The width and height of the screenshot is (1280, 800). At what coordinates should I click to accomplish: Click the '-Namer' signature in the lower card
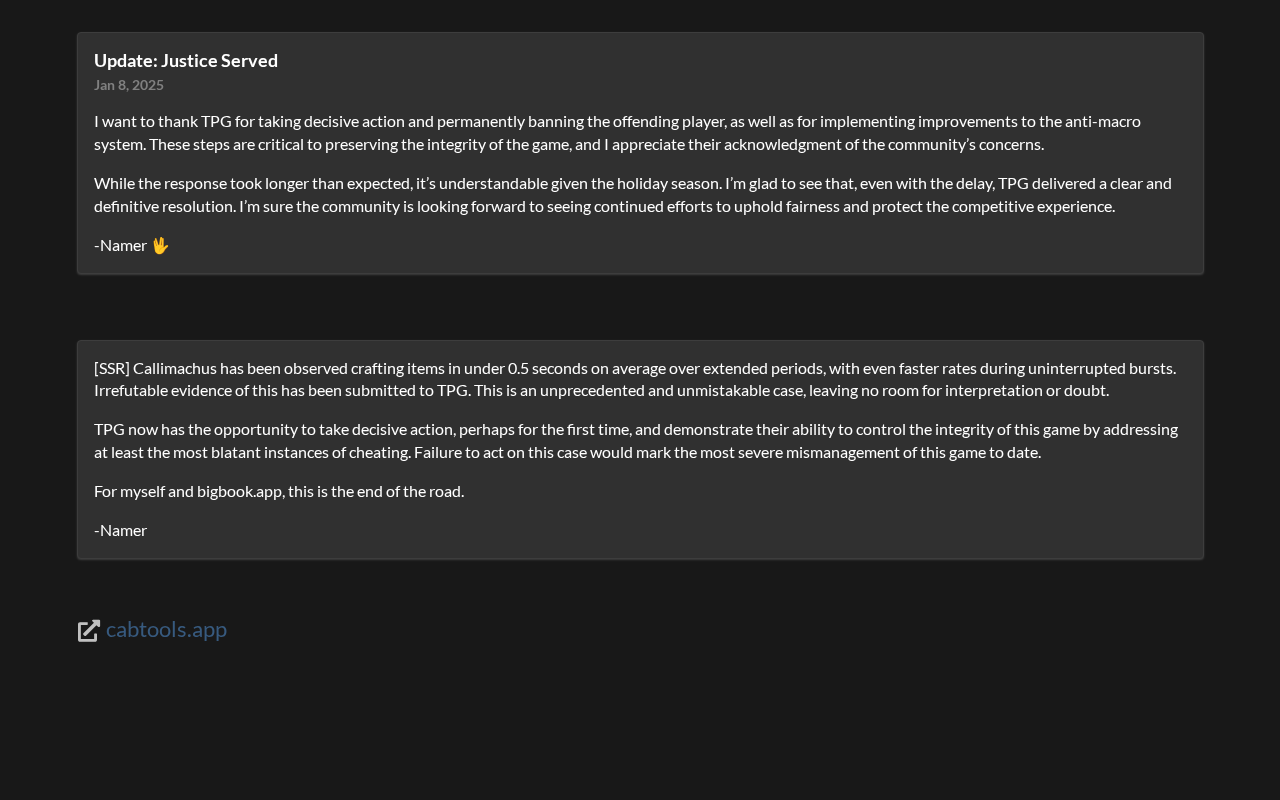pyautogui.click(x=121, y=530)
